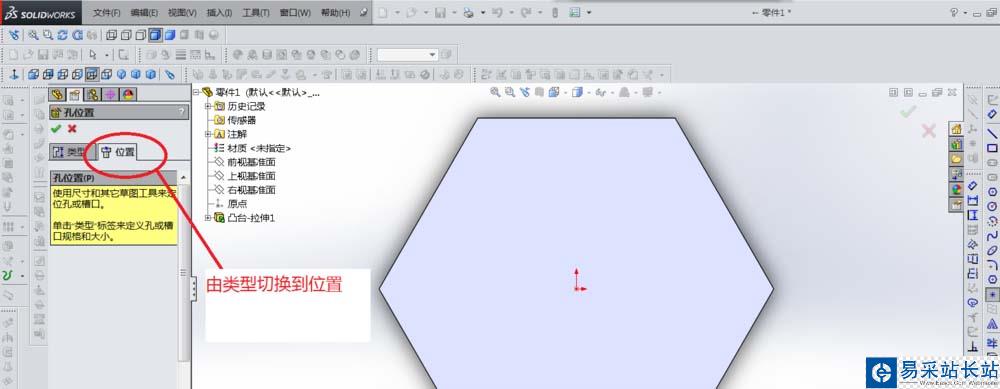1000x389 pixels.
Task: Click the Zoom to Area toolbar icon
Action: (47, 35)
